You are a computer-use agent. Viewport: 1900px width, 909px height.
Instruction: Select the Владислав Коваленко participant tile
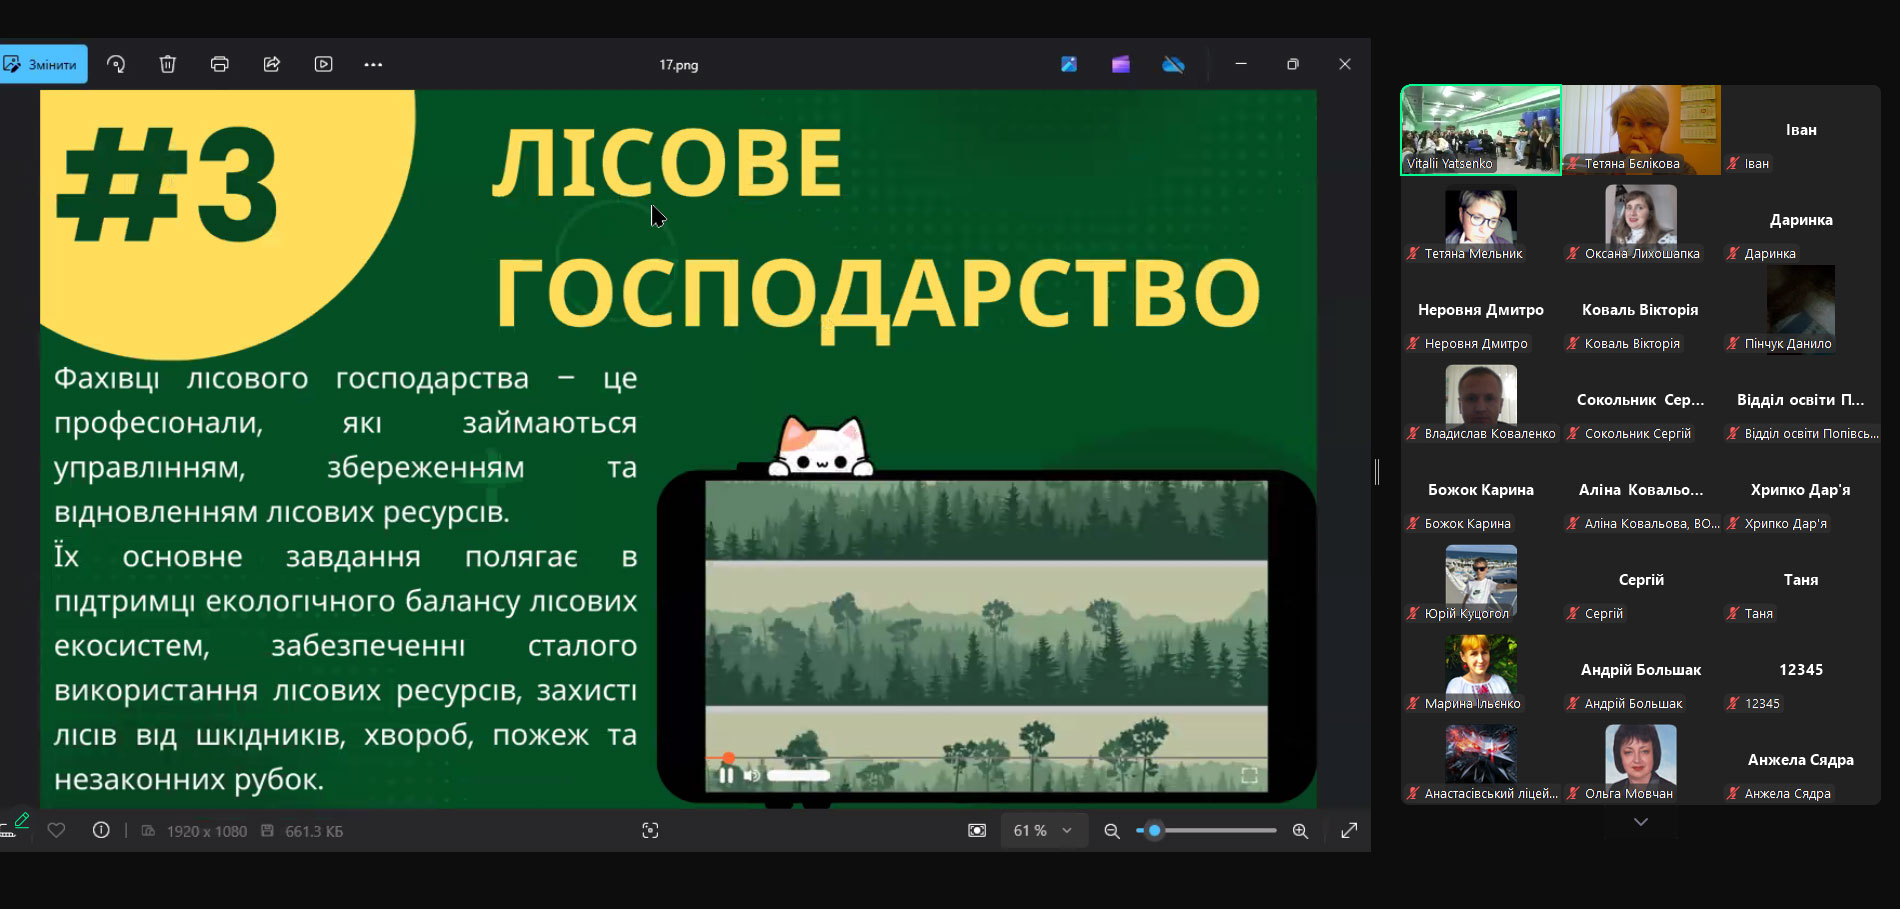(1481, 400)
